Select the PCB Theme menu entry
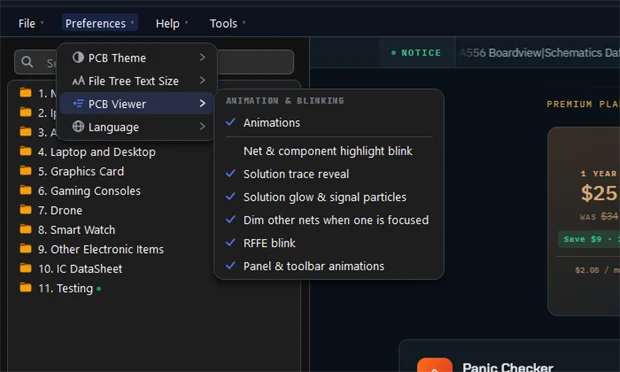The image size is (620, 372). click(136, 58)
